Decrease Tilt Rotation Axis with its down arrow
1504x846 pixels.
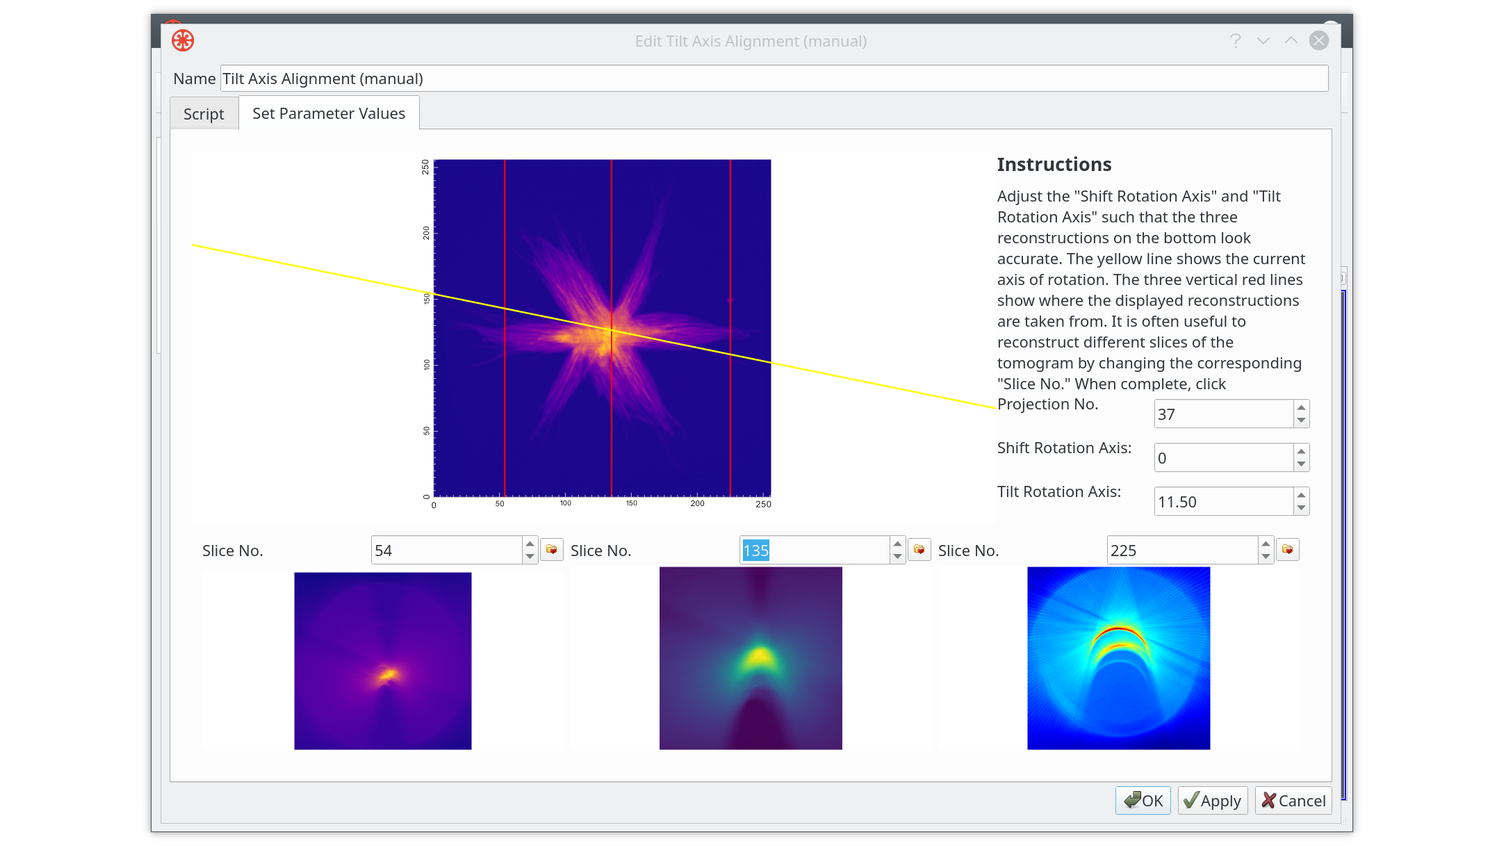(x=1300, y=507)
